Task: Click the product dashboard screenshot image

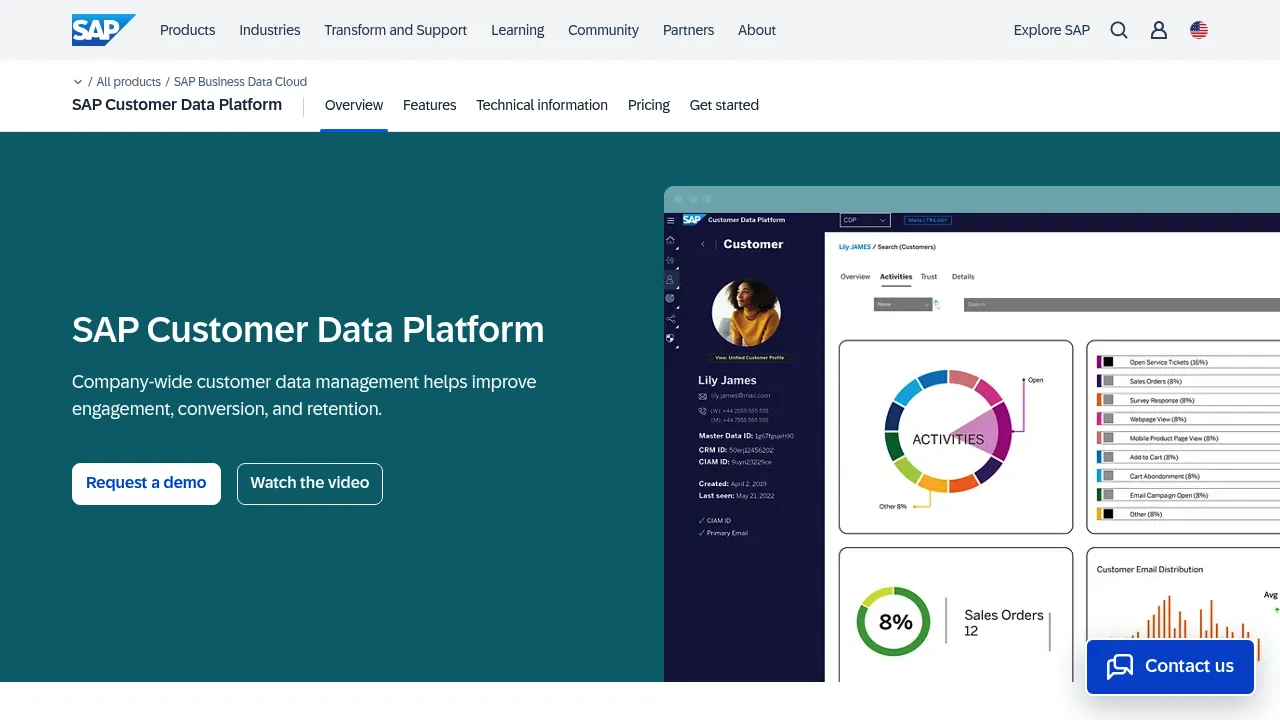Action: pyautogui.click(x=972, y=434)
